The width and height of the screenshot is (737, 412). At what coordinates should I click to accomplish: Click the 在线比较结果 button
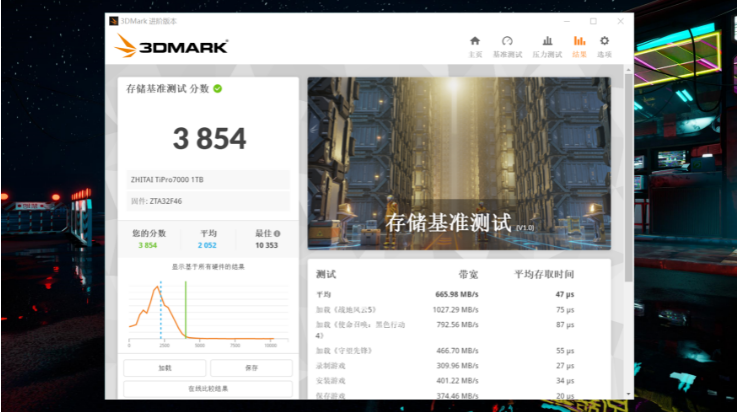(208, 389)
